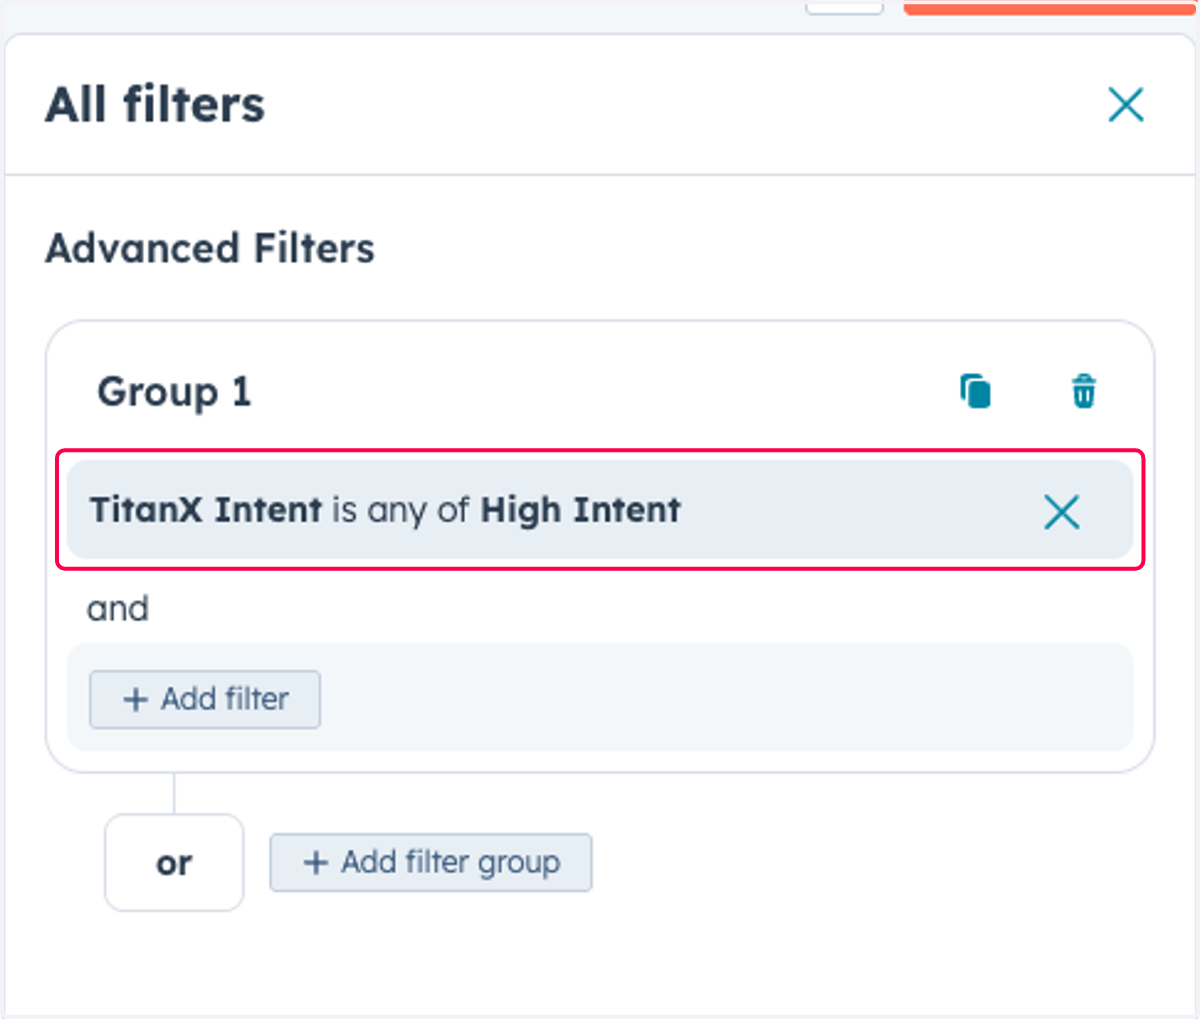1200x1019 pixels.
Task: Click the All filters title
Action: click(x=155, y=104)
